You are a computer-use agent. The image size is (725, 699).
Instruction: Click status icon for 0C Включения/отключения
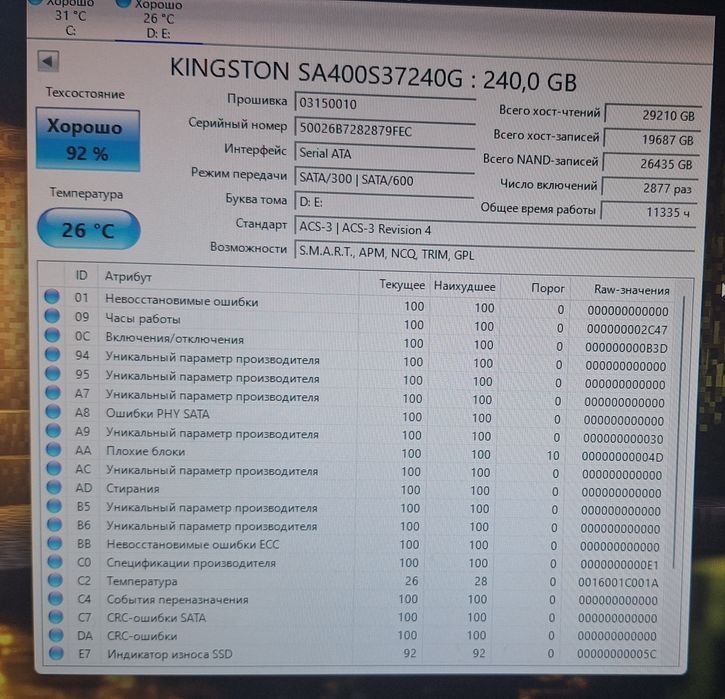point(52,335)
